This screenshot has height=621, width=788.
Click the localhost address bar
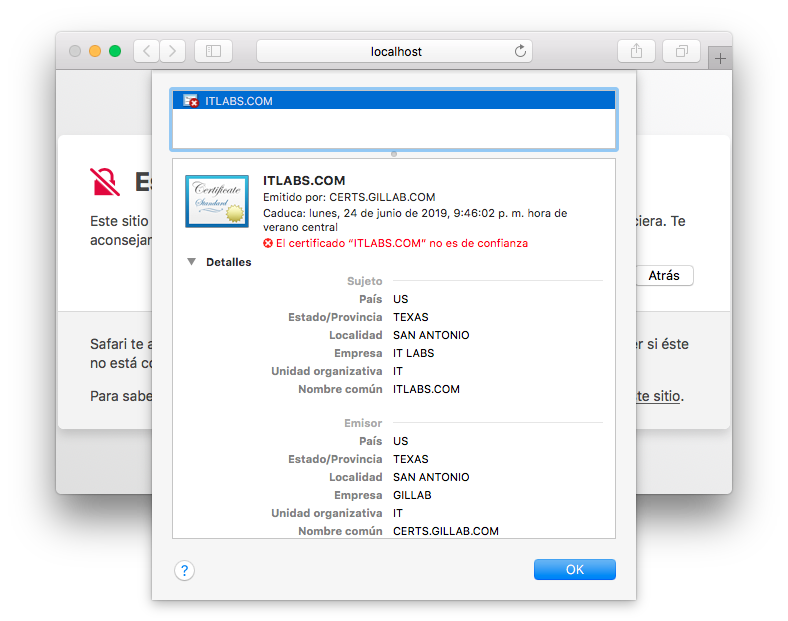tap(395, 51)
